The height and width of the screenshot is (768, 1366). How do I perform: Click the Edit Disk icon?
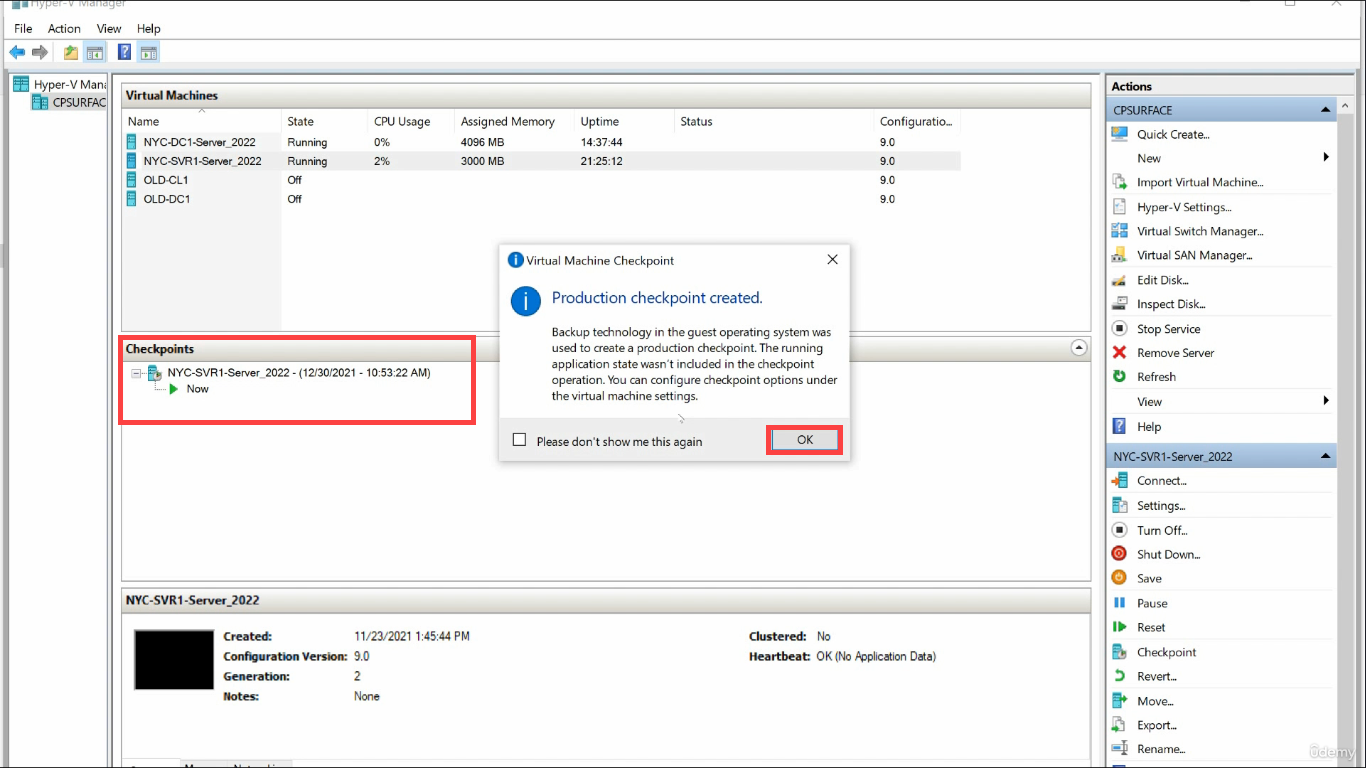click(x=1120, y=280)
